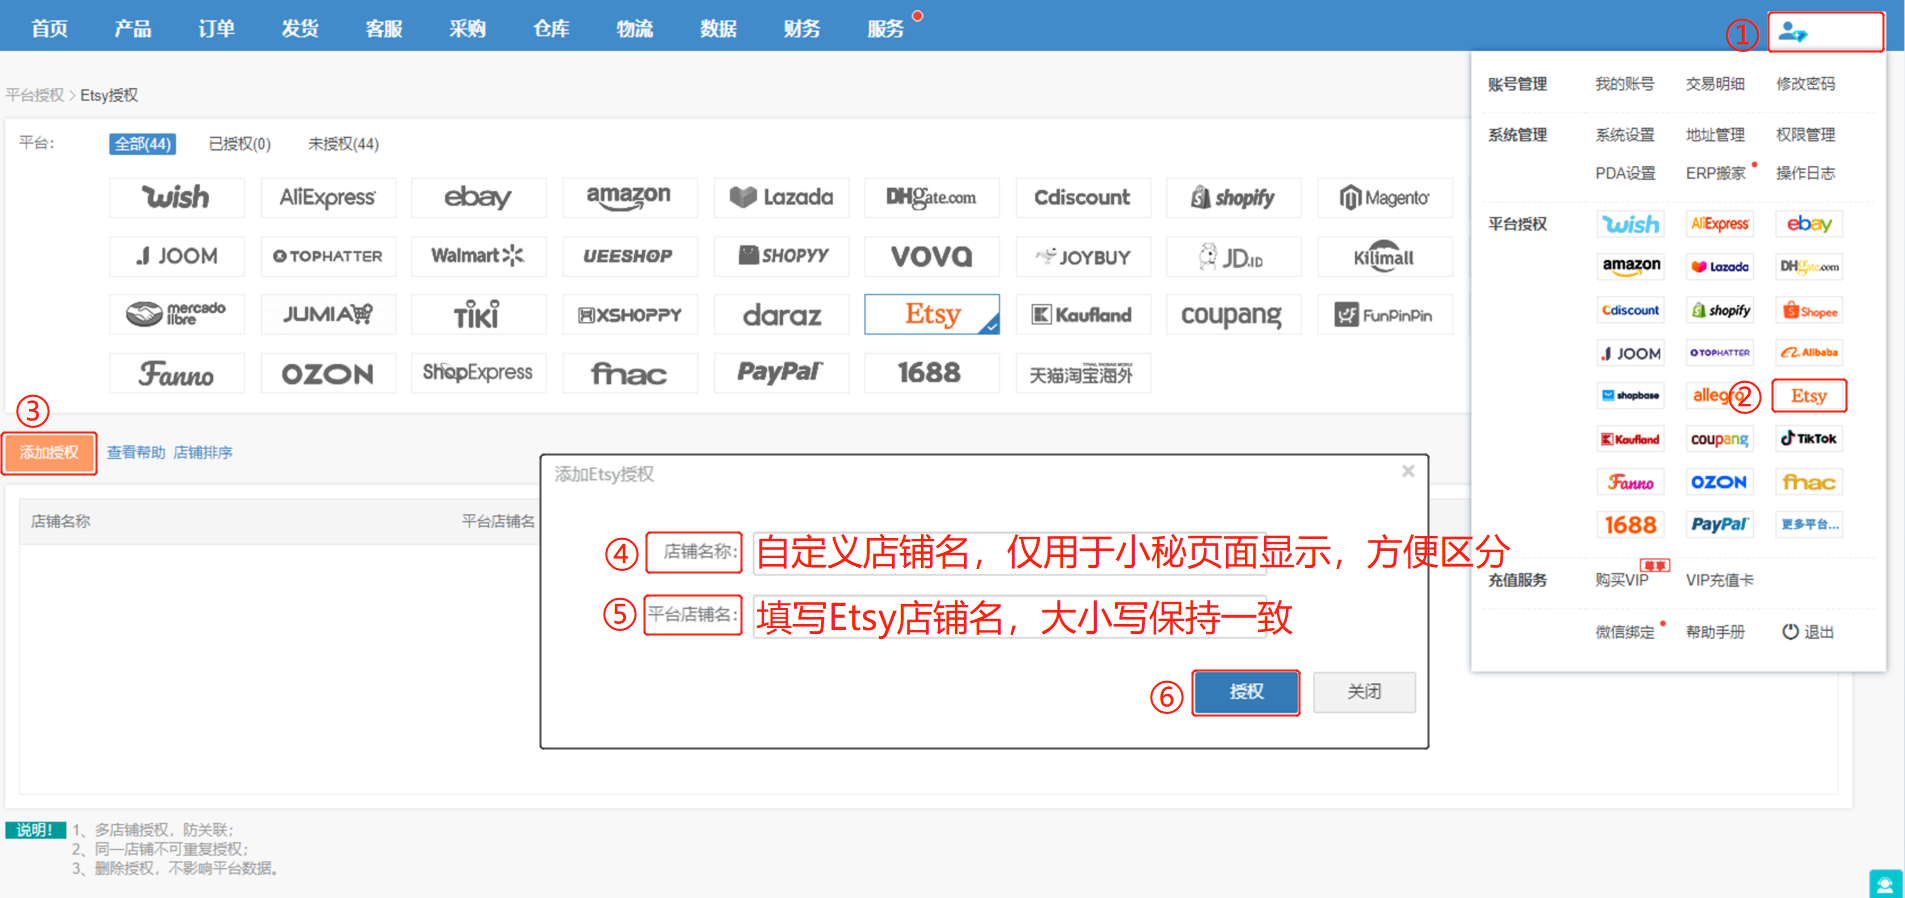Screen dimensions: 1905x898
Task: Open 操作日志 in the dropdown panel
Action: (x=1806, y=173)
